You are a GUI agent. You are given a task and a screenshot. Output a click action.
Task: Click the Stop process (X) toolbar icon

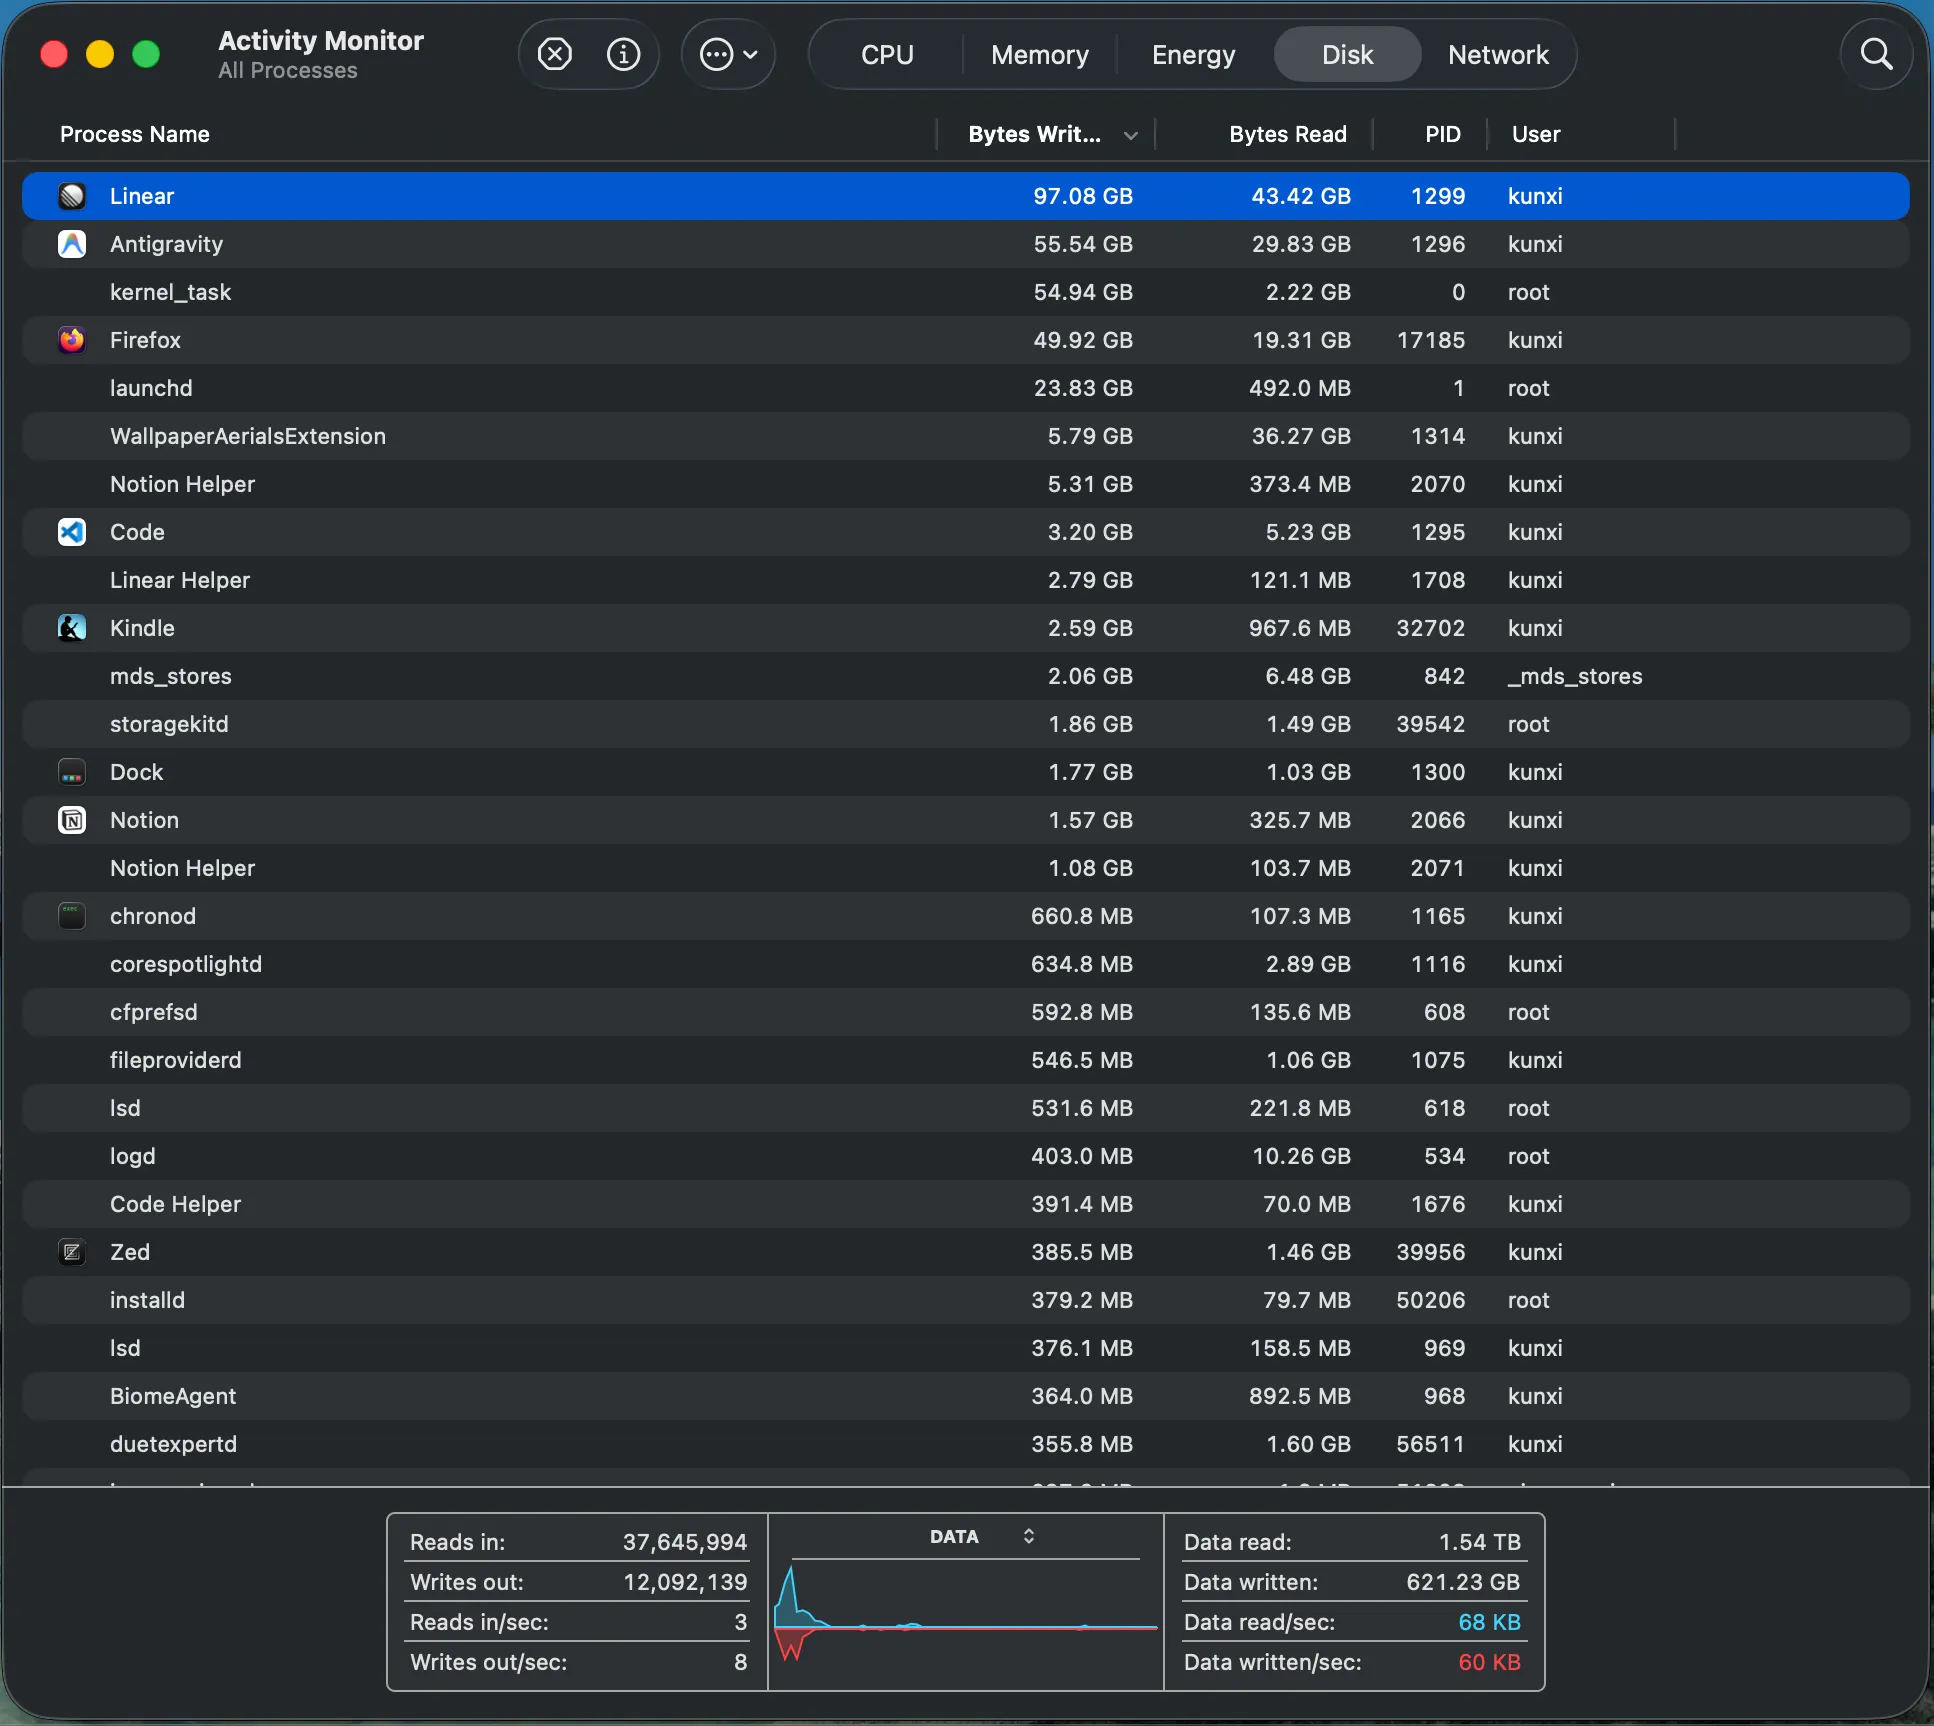pos(555,54)
